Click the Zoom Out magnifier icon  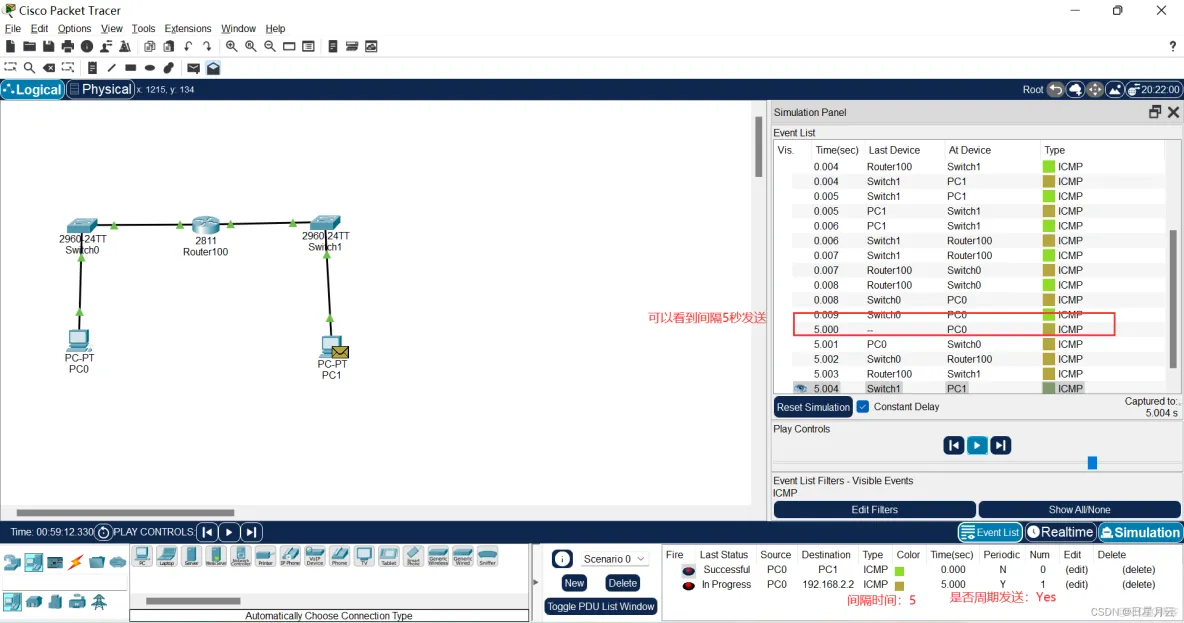click(270, 47)
